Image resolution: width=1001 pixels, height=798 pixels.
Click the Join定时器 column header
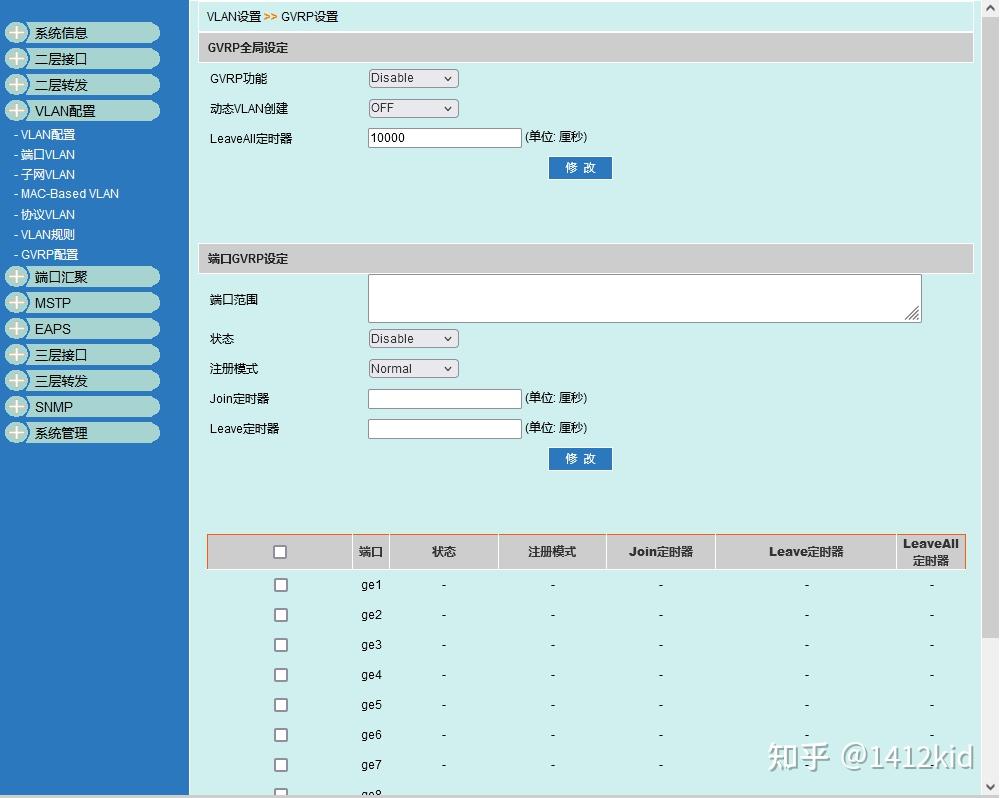click(661, 552)
